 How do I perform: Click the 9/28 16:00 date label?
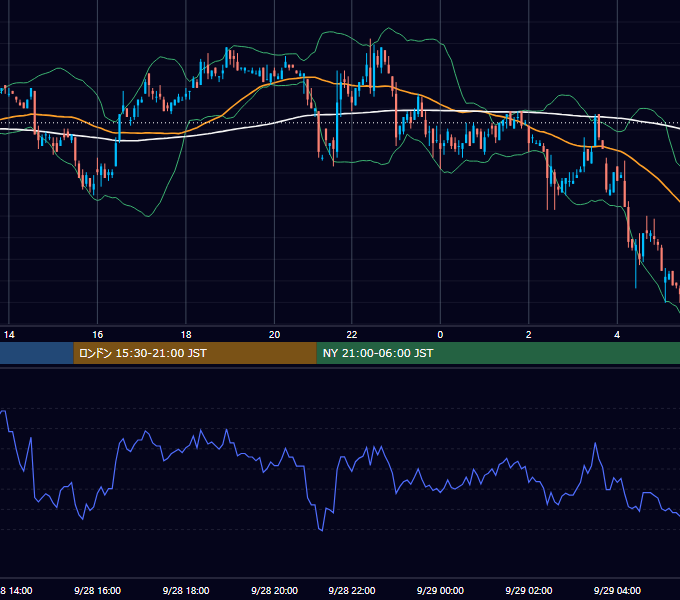(98, 591)
